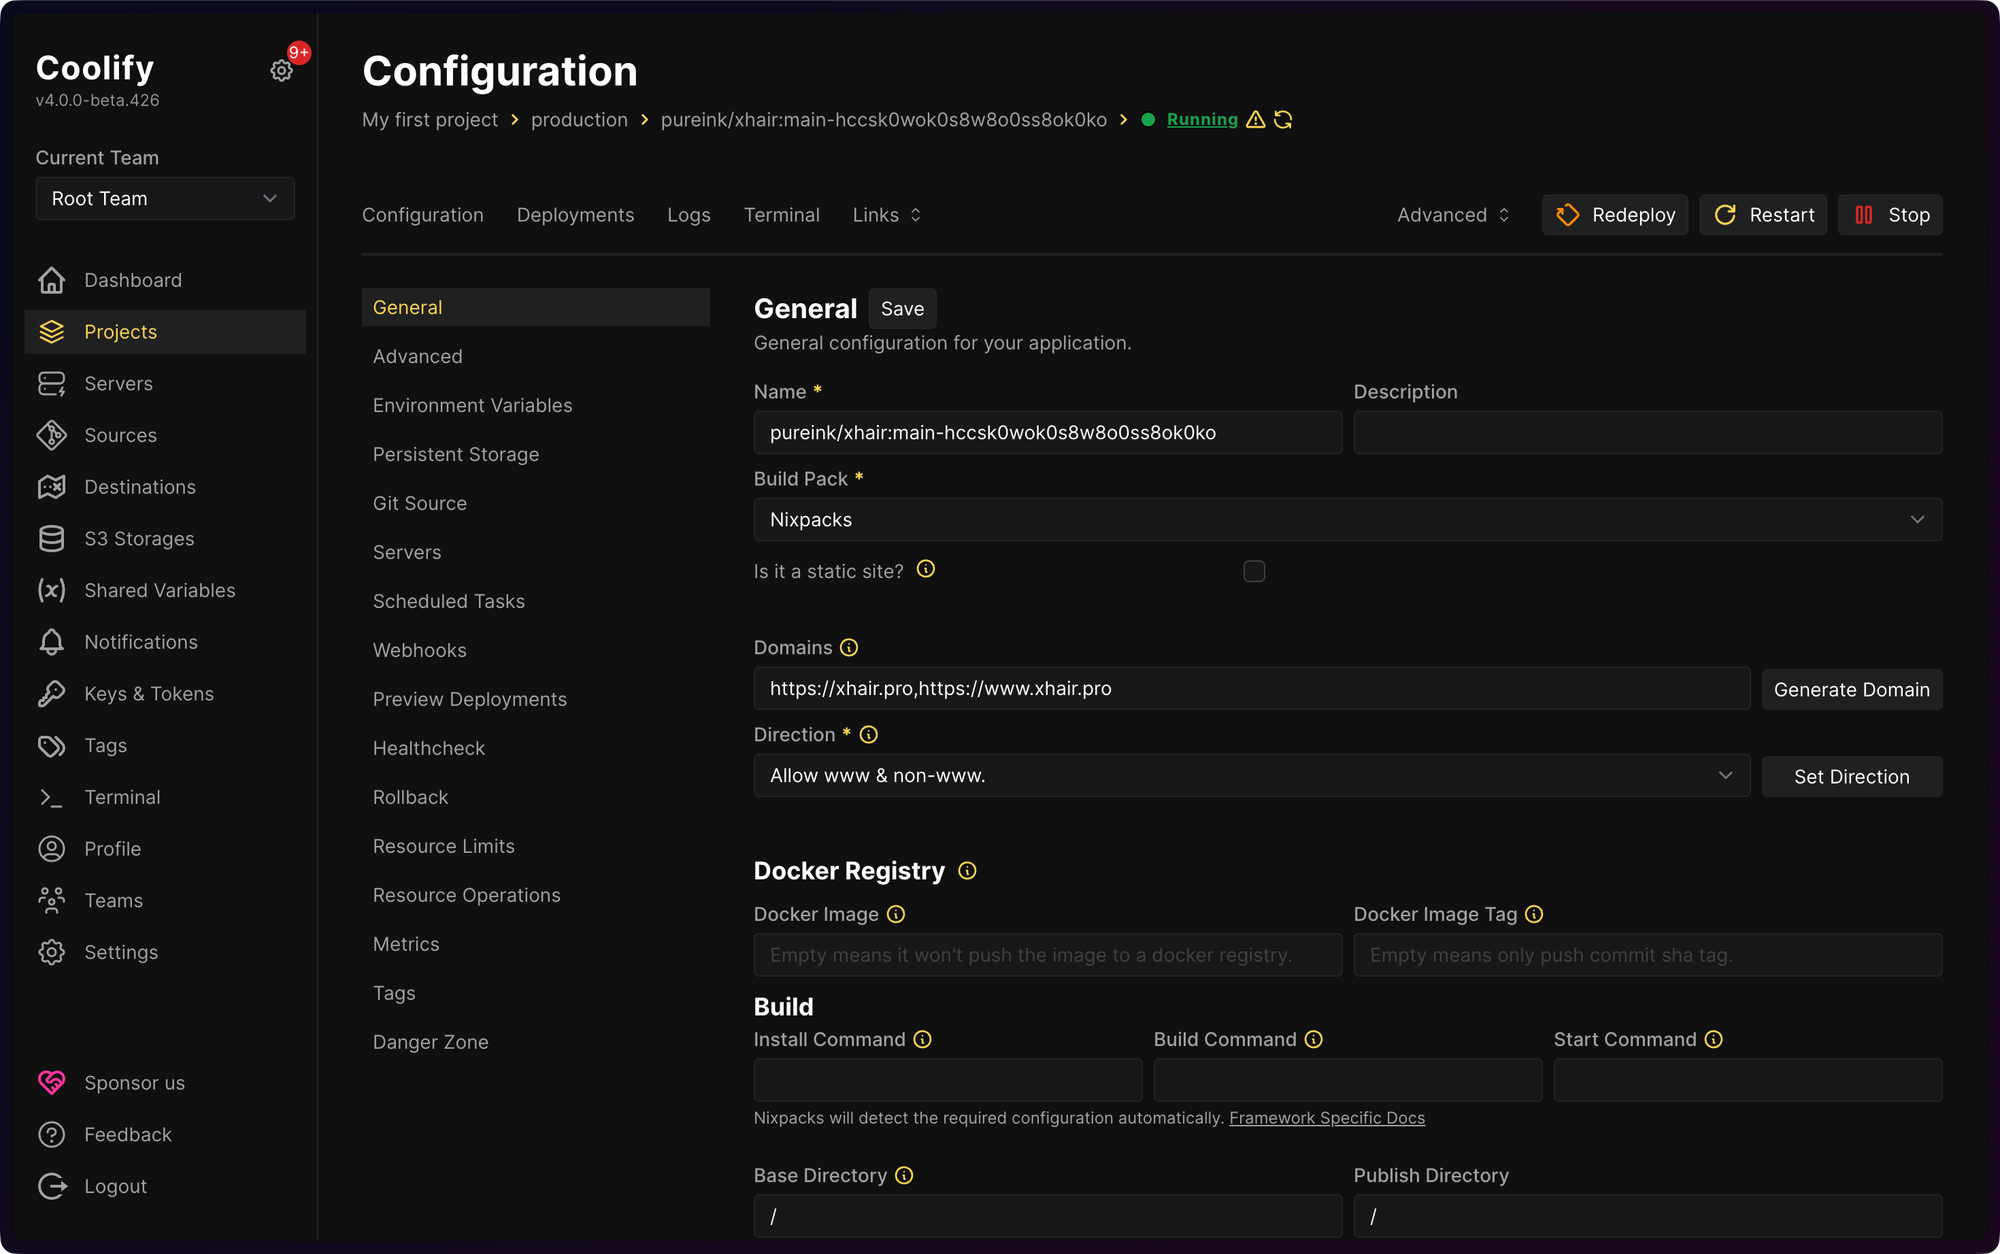
Task: Click the warning triangle next to Running
Action: (x=1256, y=120)
